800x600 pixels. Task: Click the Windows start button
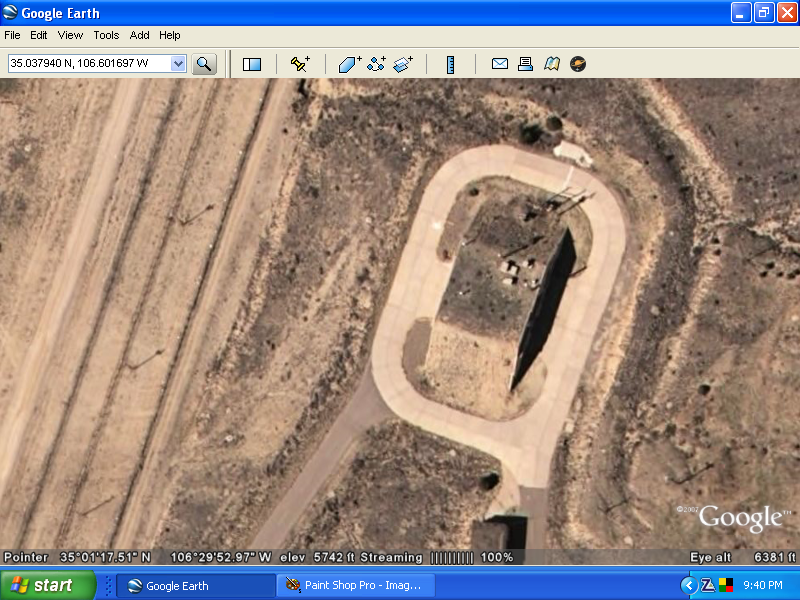[x=47, y=585]
